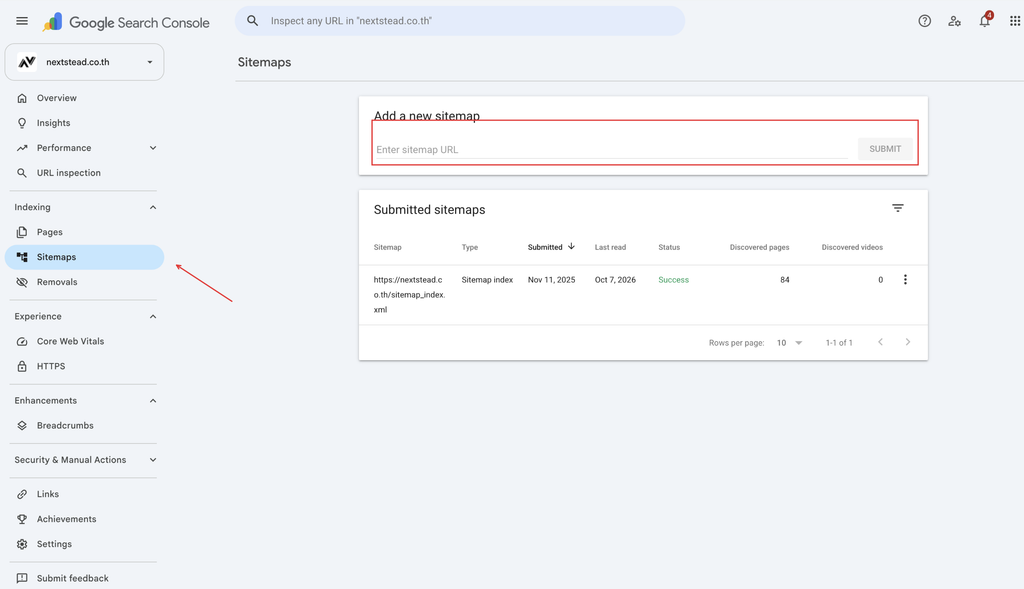Click the Achievements trophy icon
1024x589 pixels.
tap(22, 519)
